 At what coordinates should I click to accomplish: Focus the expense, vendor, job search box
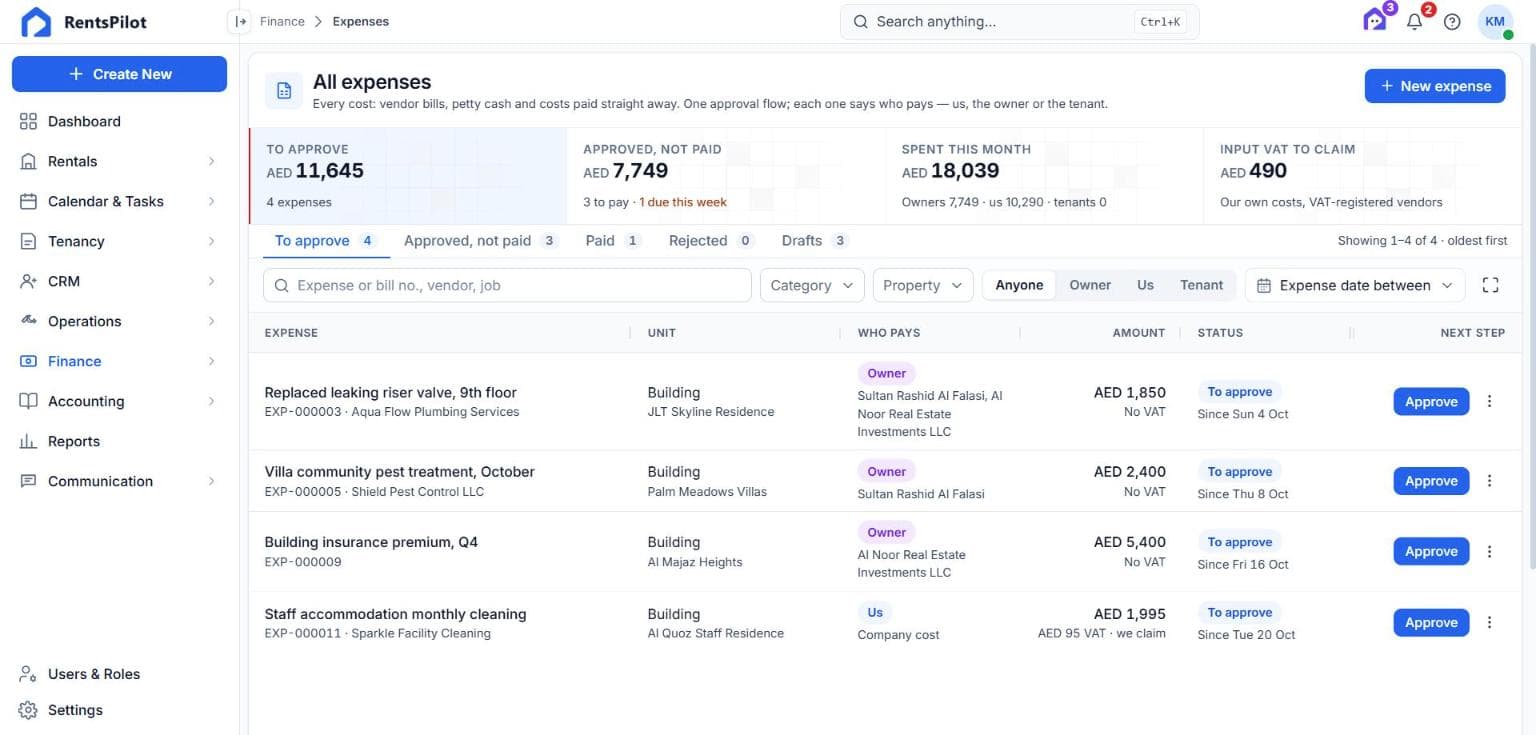pos(507,285)
